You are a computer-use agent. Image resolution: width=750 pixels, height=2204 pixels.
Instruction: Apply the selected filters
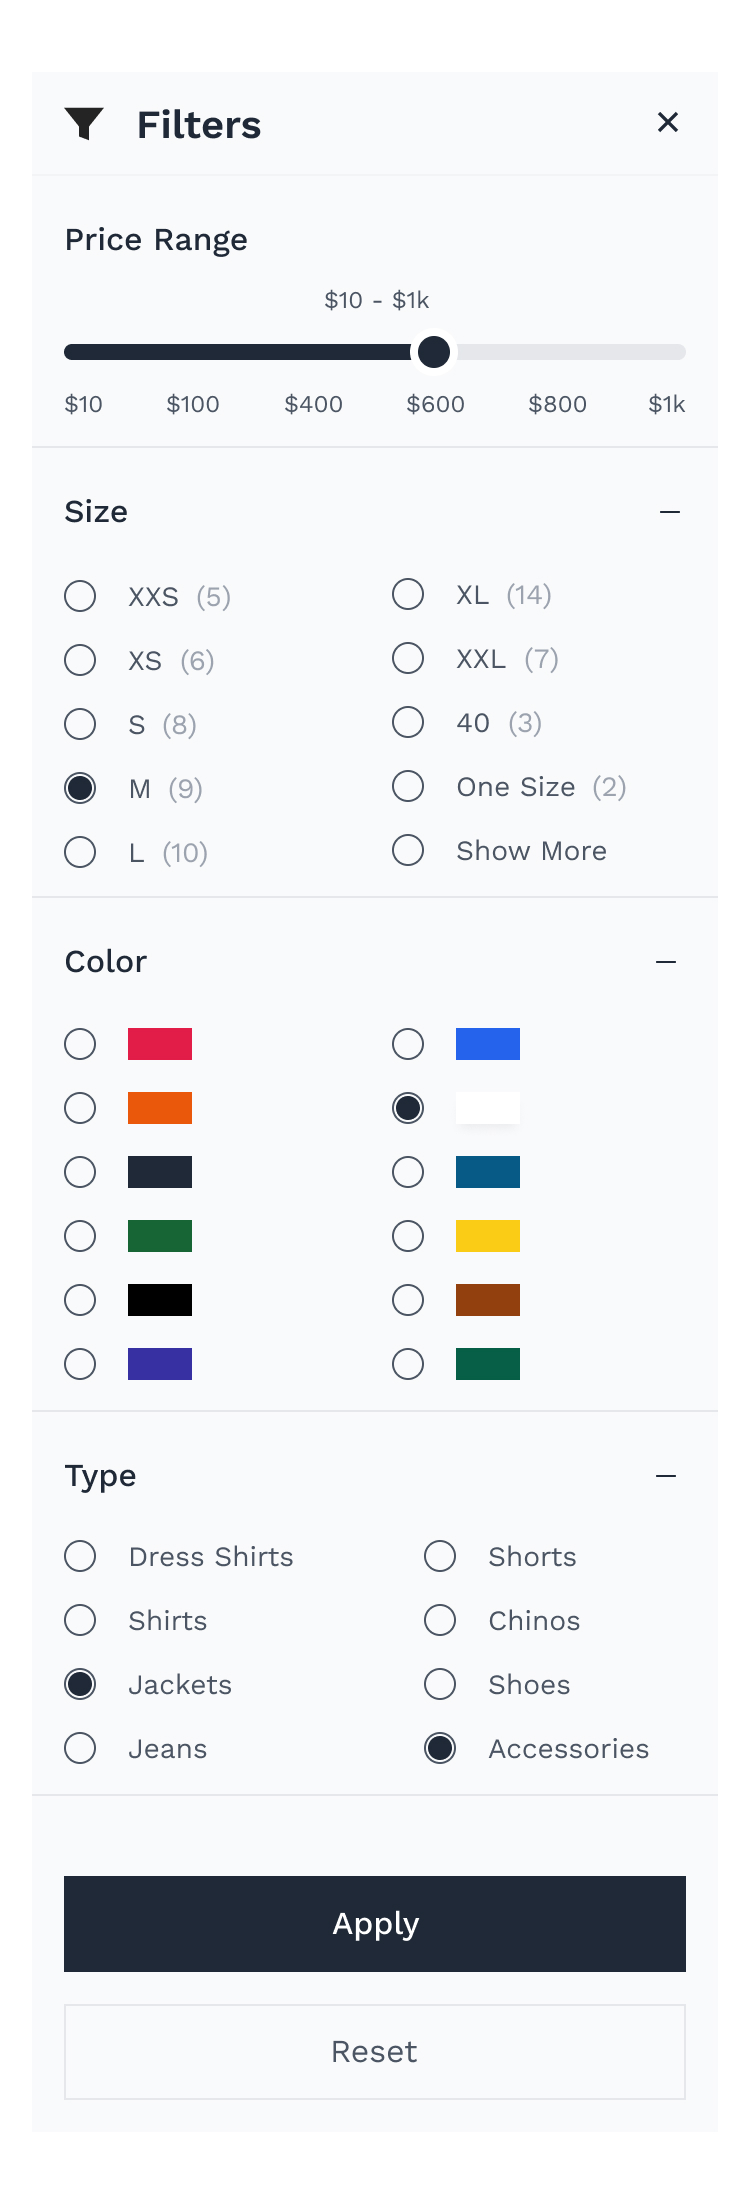pos(375,1924)
